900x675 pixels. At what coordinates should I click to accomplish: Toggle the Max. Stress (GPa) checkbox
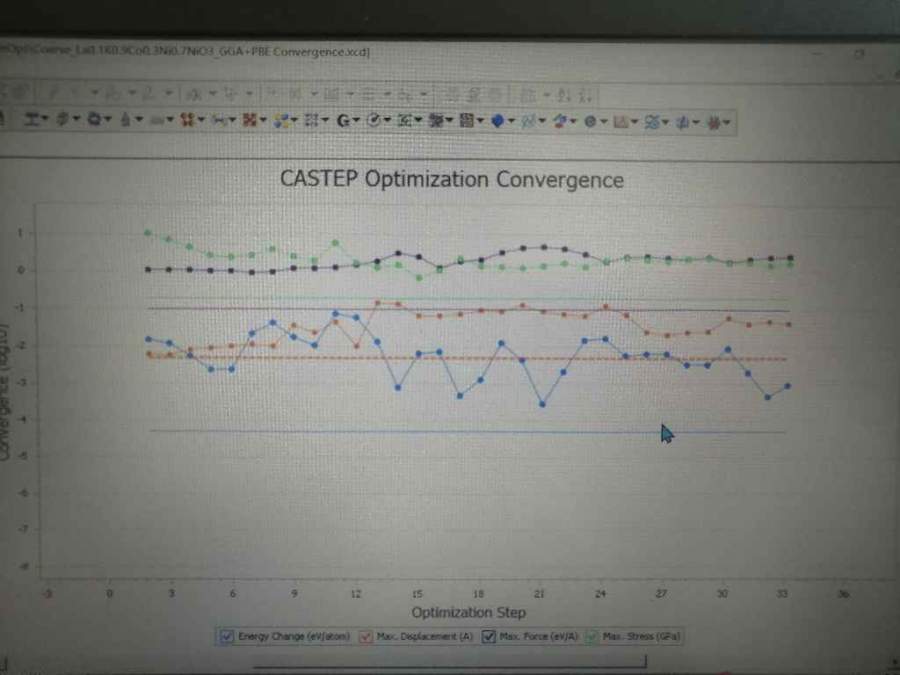(x=591, y=636)
